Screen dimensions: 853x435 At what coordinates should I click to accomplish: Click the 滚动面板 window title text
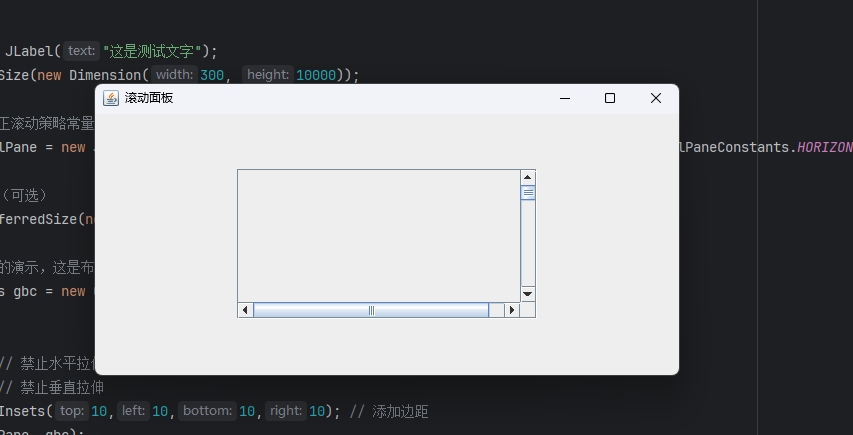coord(149,98)
